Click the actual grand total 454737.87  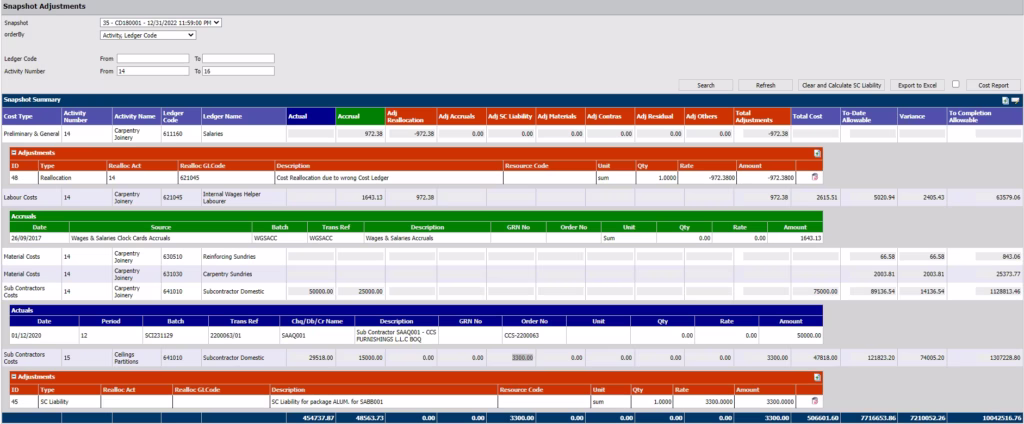tap(318, 417)
